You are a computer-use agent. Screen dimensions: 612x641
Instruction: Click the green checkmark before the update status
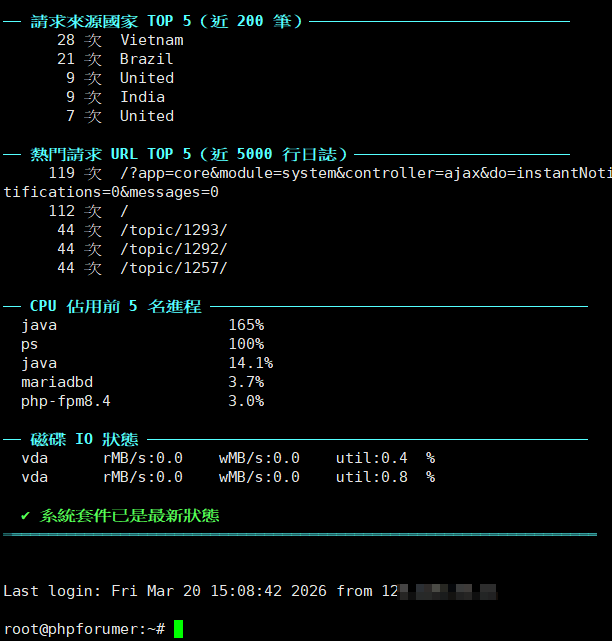pos(25,516)
